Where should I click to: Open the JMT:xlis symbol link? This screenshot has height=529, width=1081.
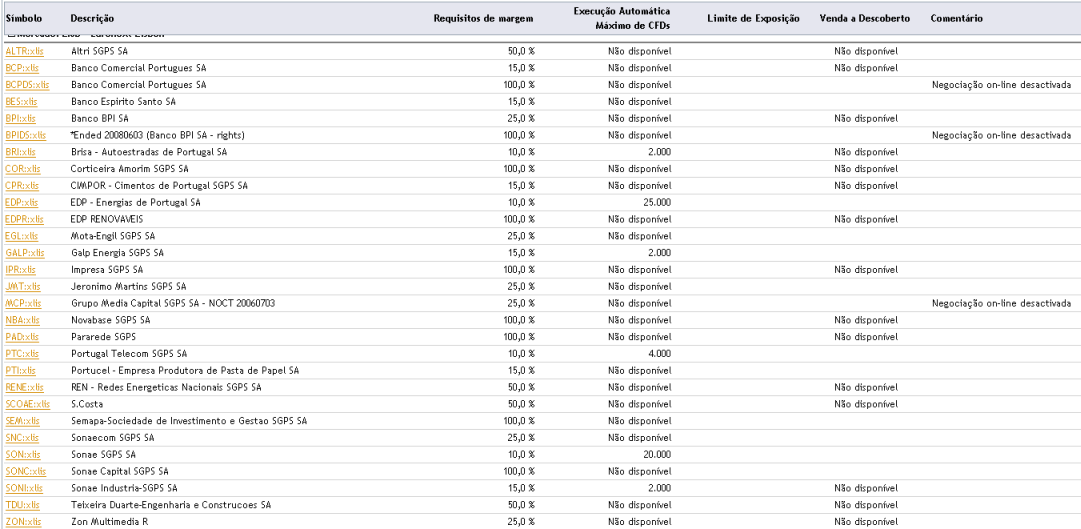[23, 286]
